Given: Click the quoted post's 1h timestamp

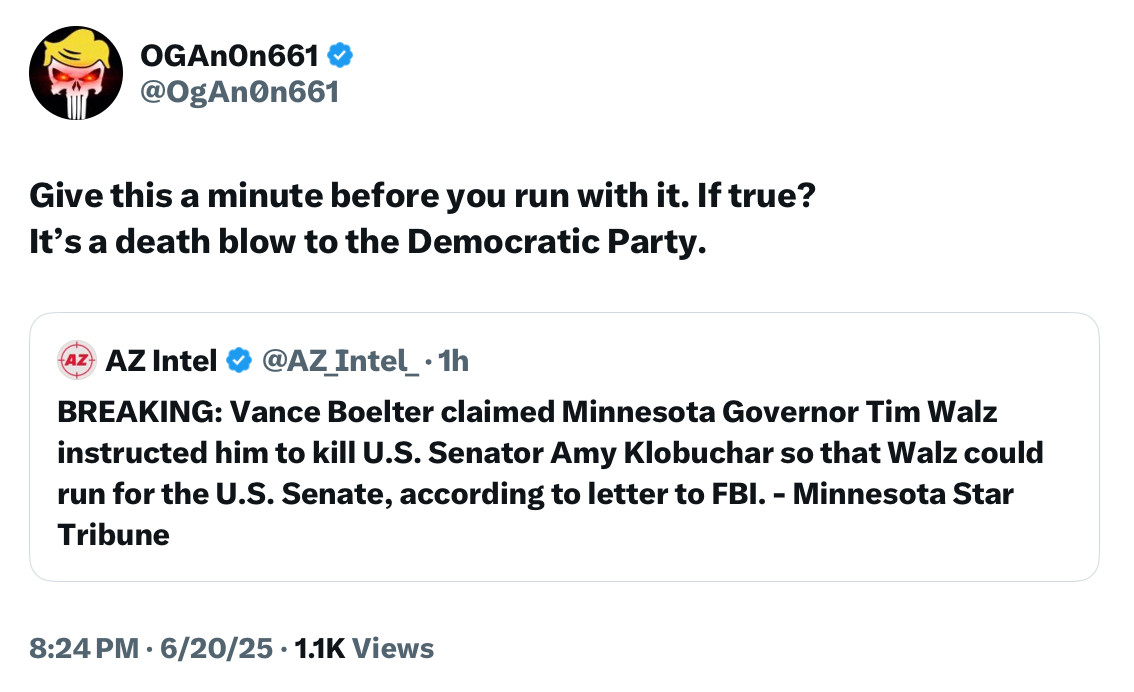Looking at the screenshot, I should click(453, 361).
